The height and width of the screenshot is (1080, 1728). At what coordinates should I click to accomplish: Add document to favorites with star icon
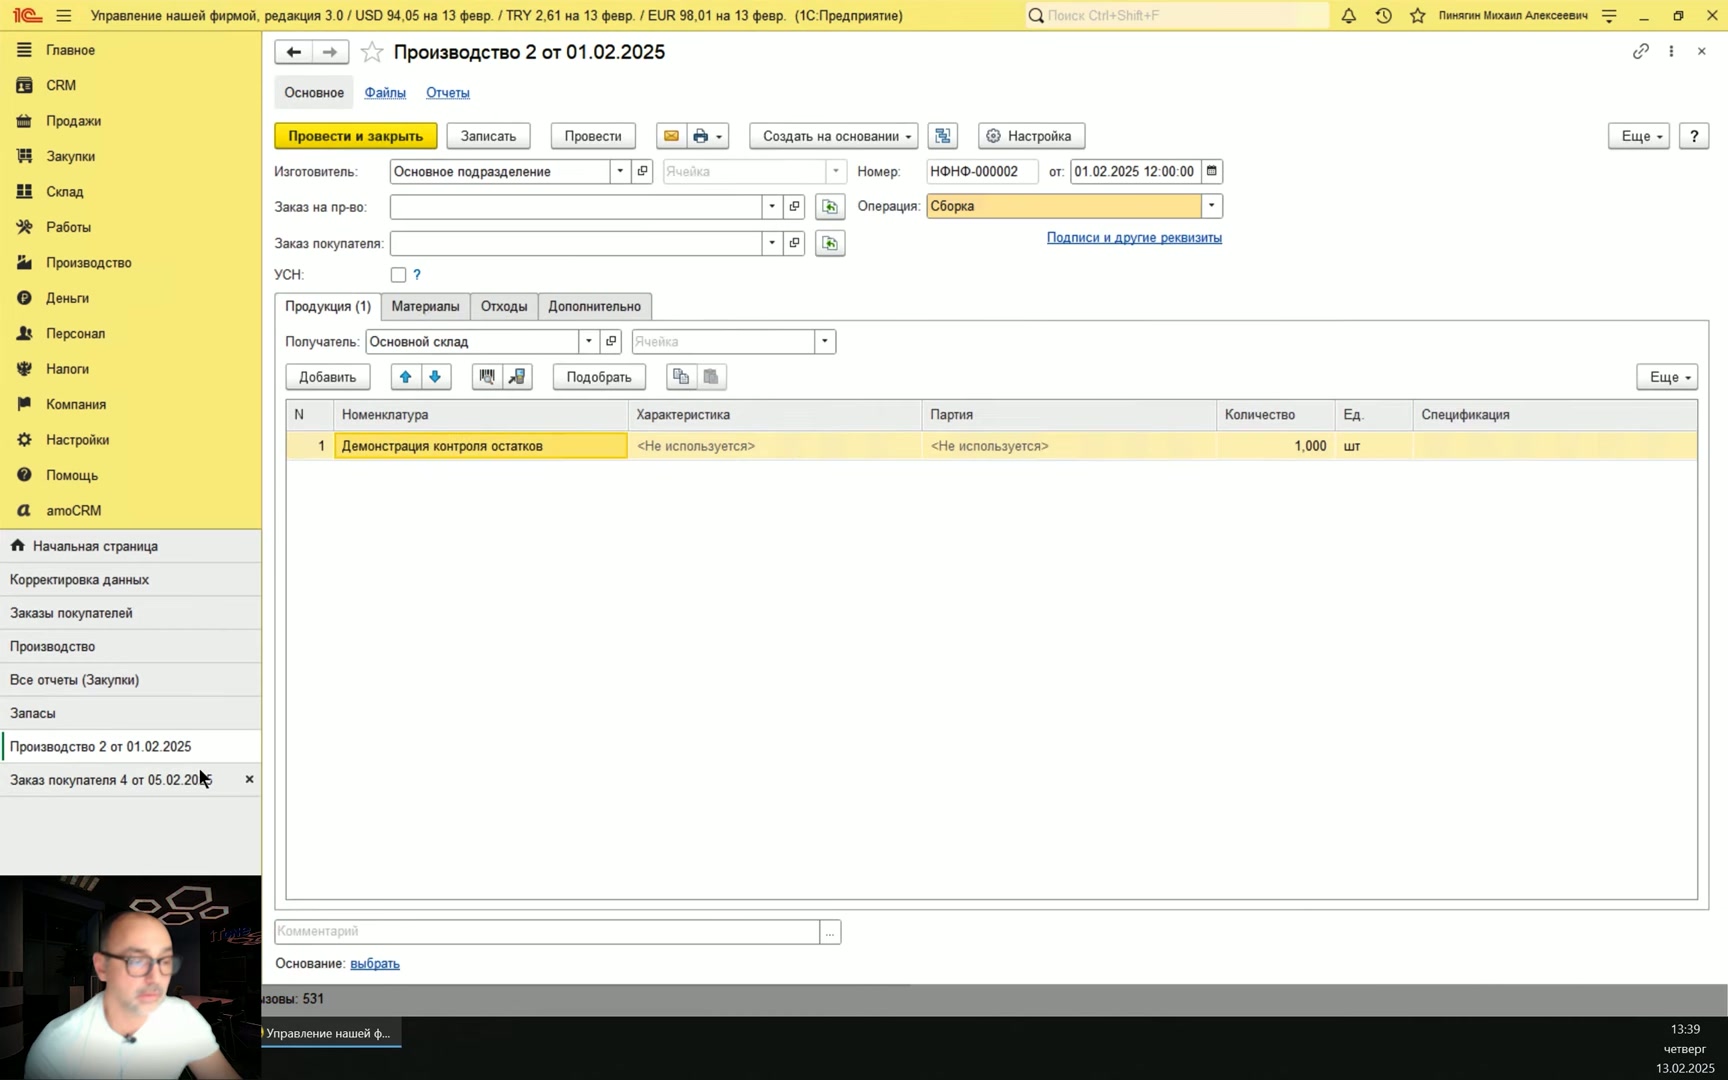point(372,52)
